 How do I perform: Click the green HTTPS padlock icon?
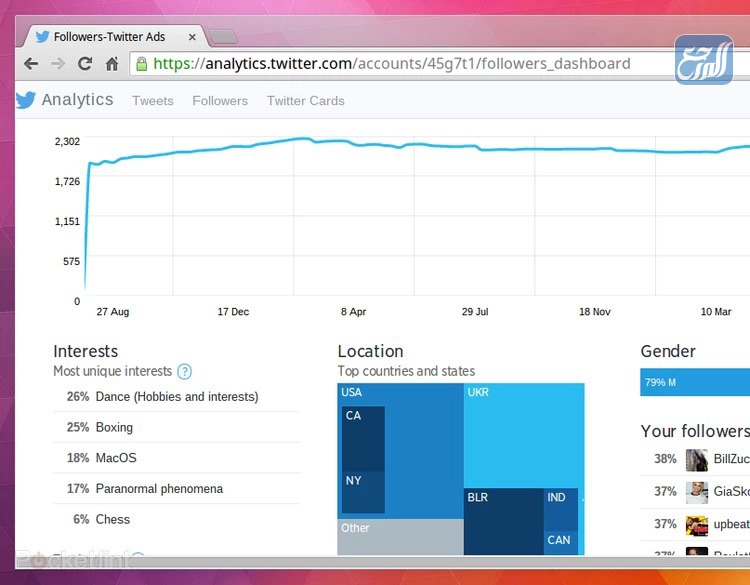point(142,64)
